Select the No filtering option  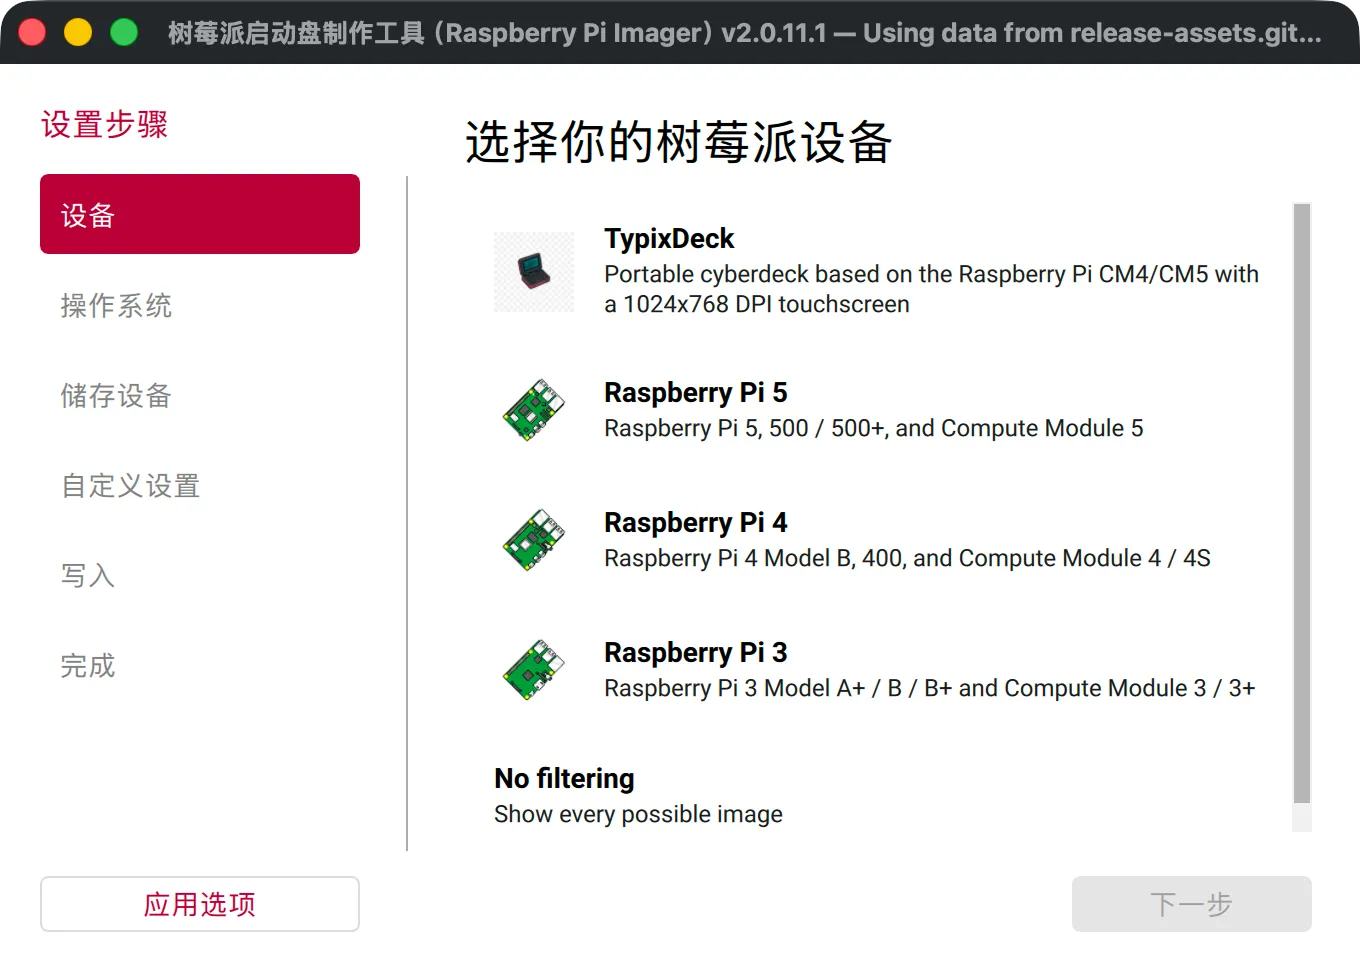(x=880, y=796)
